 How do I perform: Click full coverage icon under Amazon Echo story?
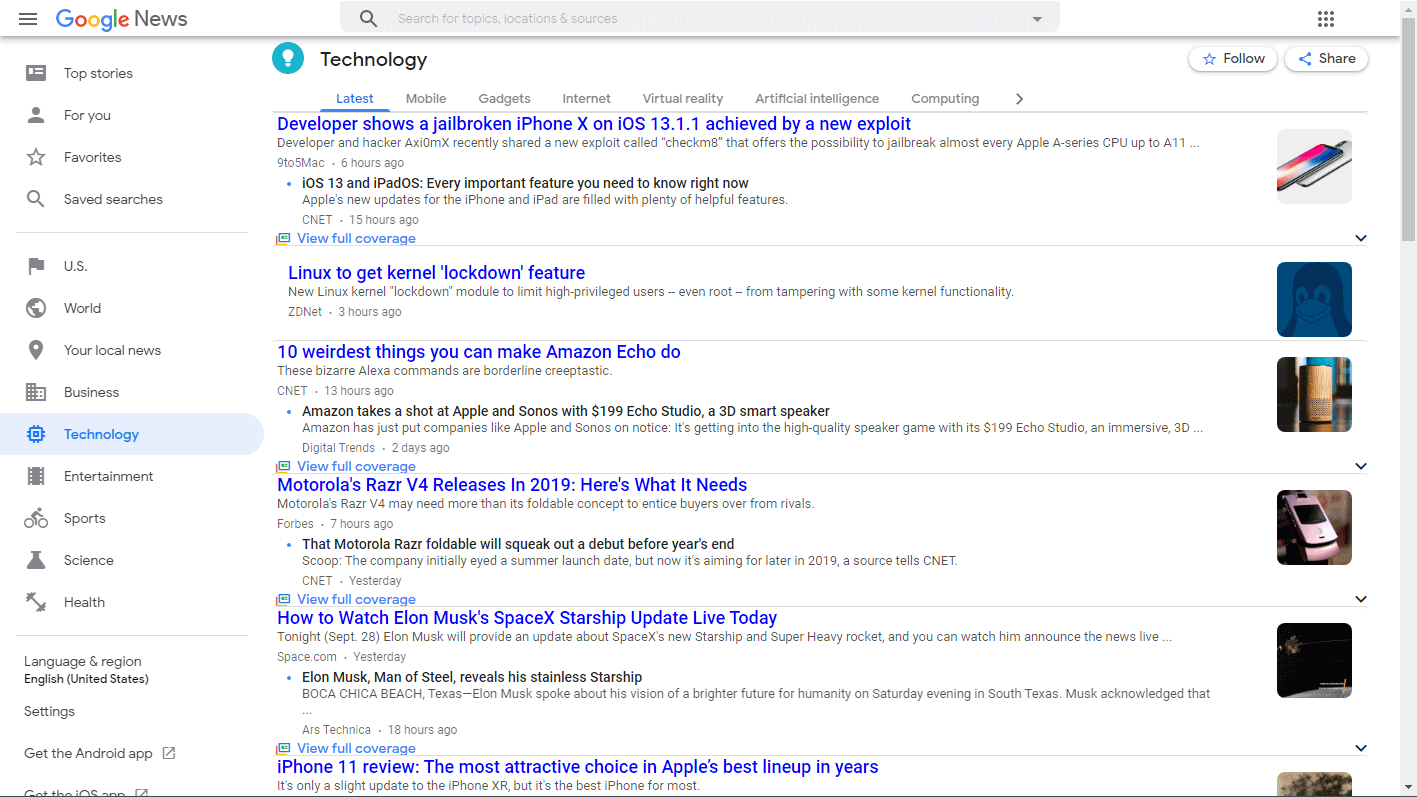tap(284, 466)
